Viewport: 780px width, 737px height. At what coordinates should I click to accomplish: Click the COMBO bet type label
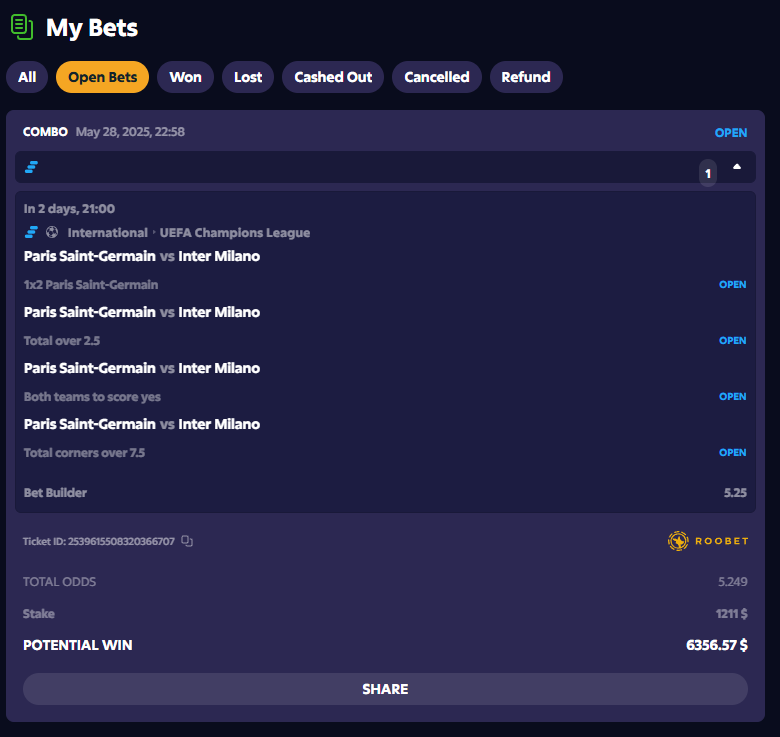[45, 132]
